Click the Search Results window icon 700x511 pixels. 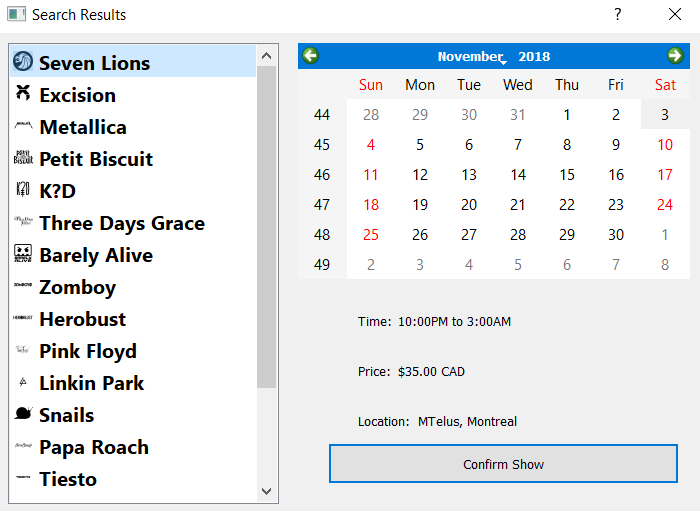(x=17, y=14)
